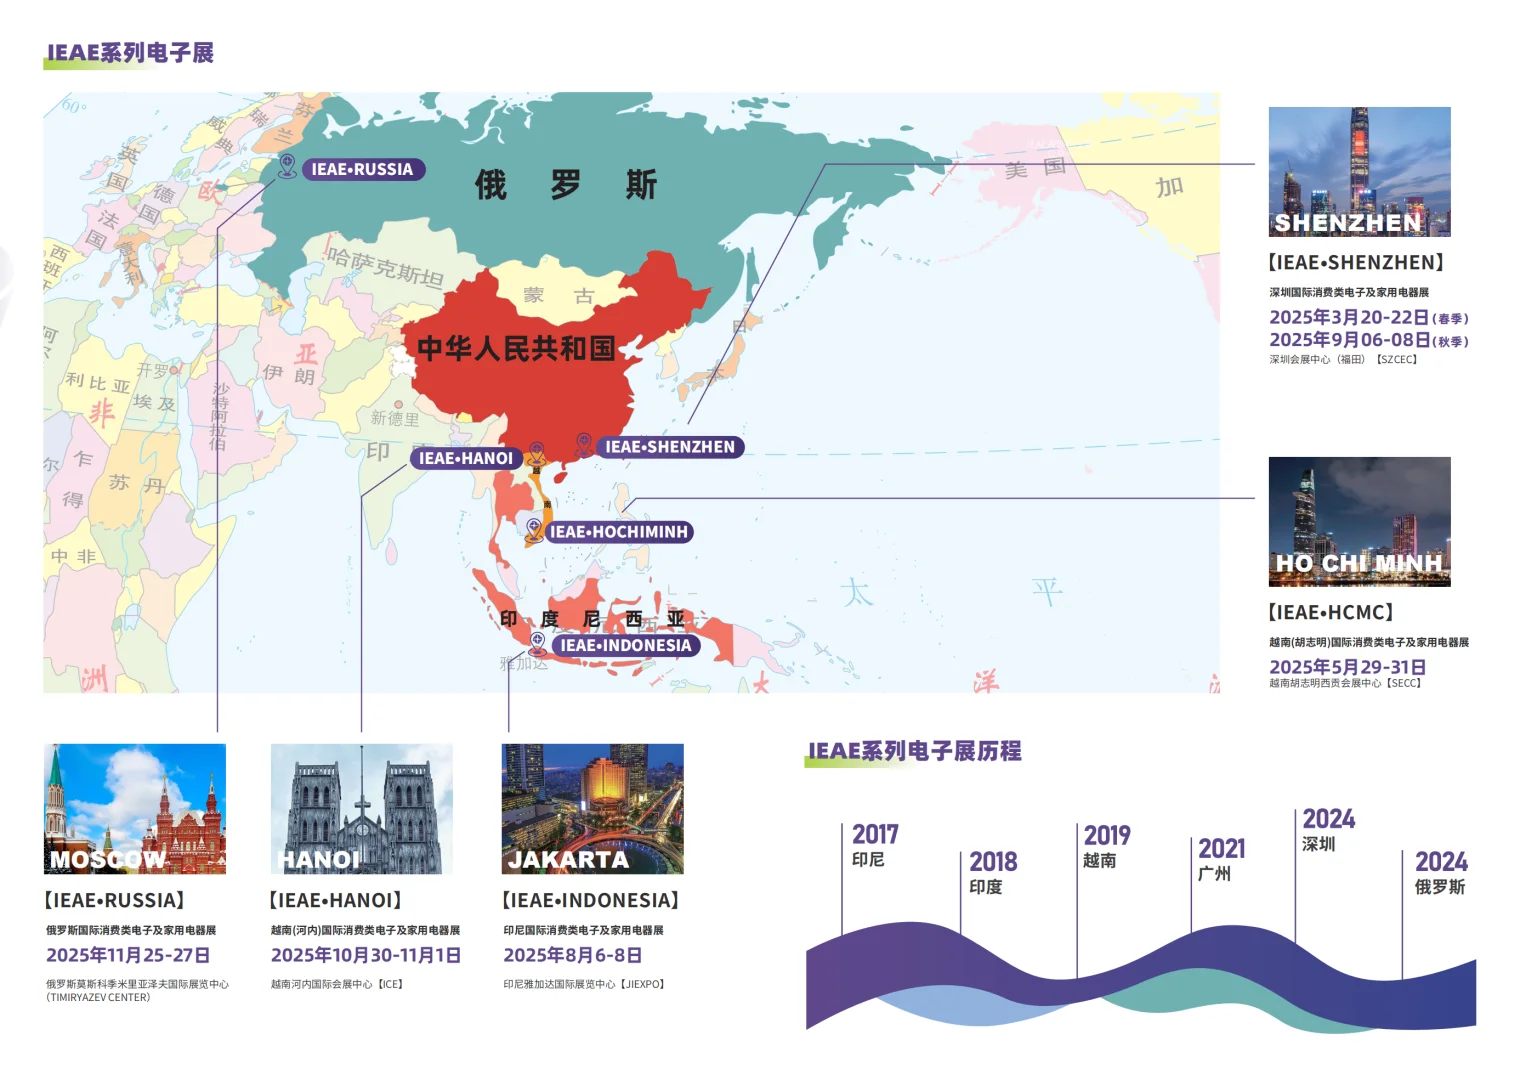Select the IEAE•RUSSIA map label
The height and width of the screenshot is (1080, 1520).
pos(362,170)
